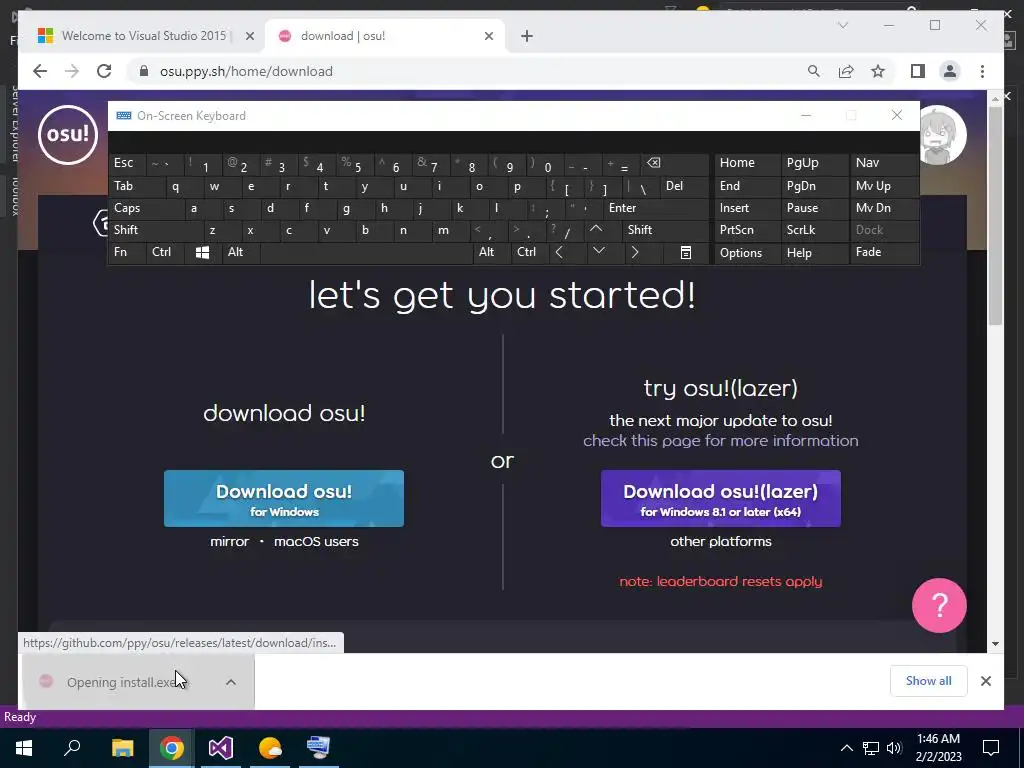The image size is (1024, 768).
Task: Open the user avatar profile picture
Action: 942,135
